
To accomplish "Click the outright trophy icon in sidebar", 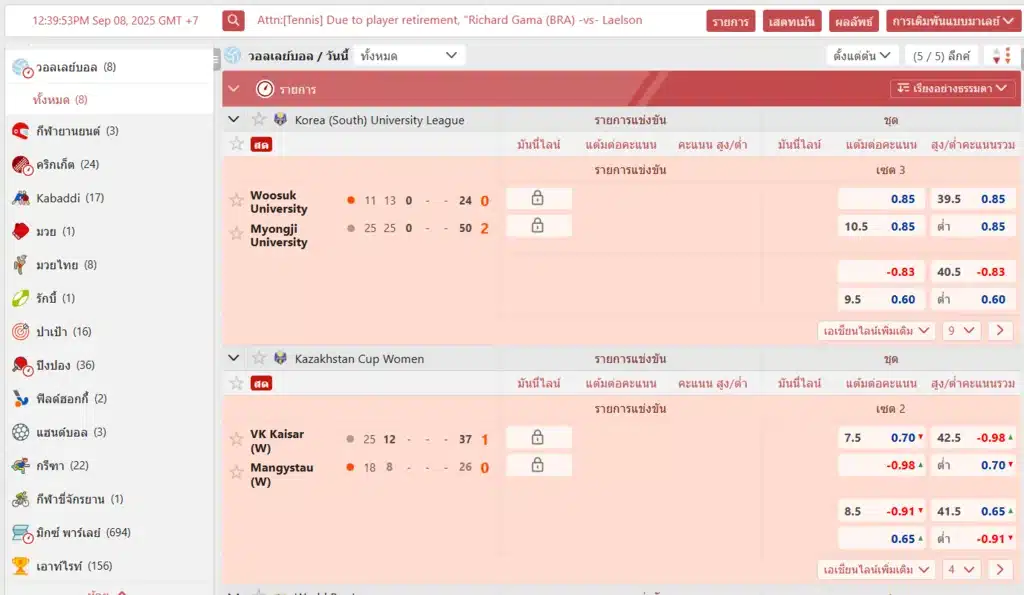I will 21,566.
